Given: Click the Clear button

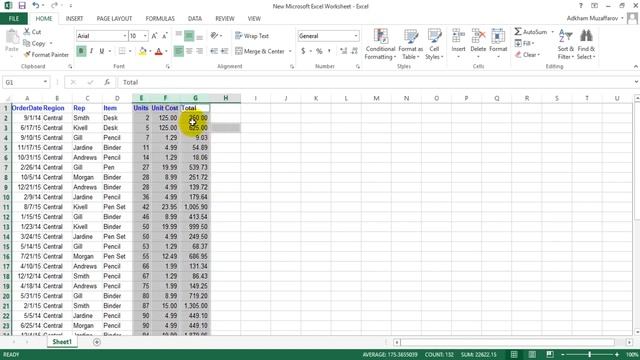Looking at the screenshot, I should (527, 55).
